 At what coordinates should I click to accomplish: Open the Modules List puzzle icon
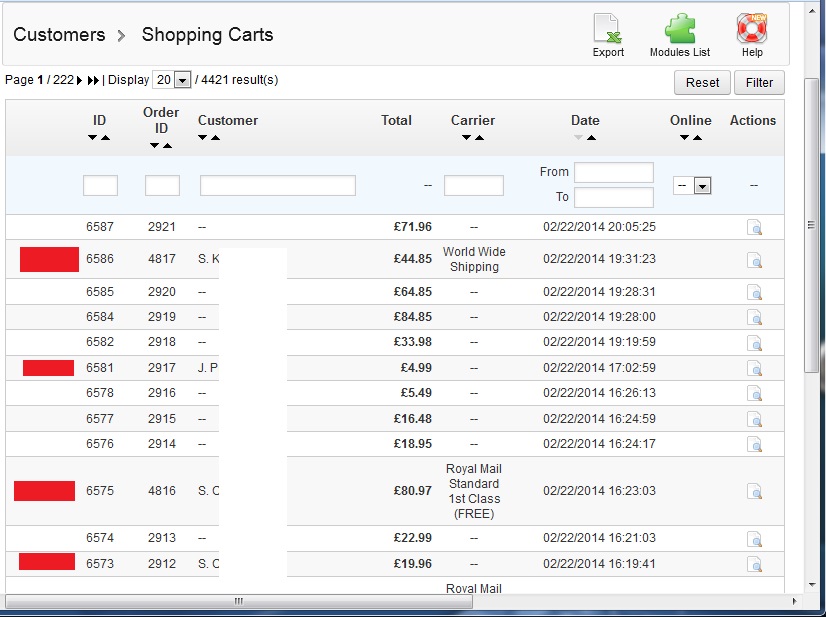(680, 28)
